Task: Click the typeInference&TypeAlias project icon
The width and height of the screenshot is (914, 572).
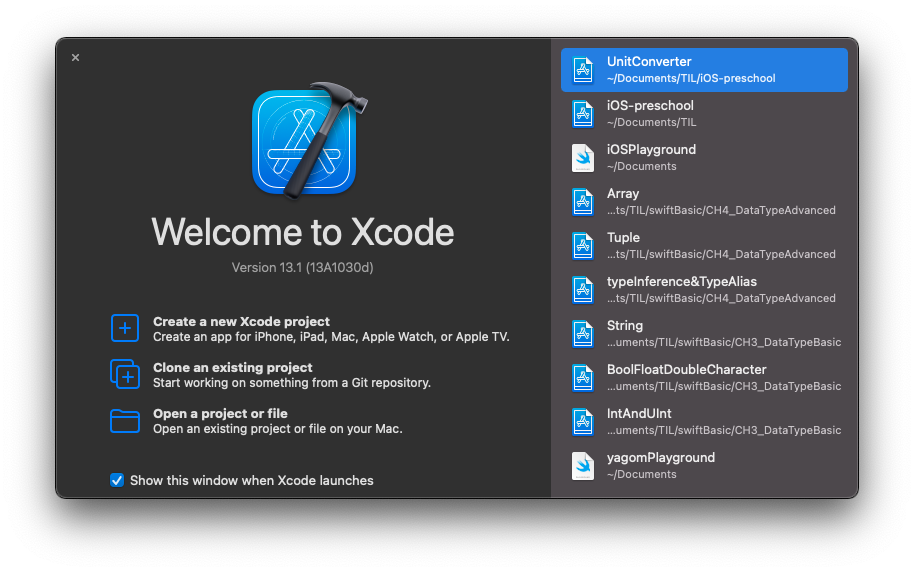Action: (x=583, y=290)
